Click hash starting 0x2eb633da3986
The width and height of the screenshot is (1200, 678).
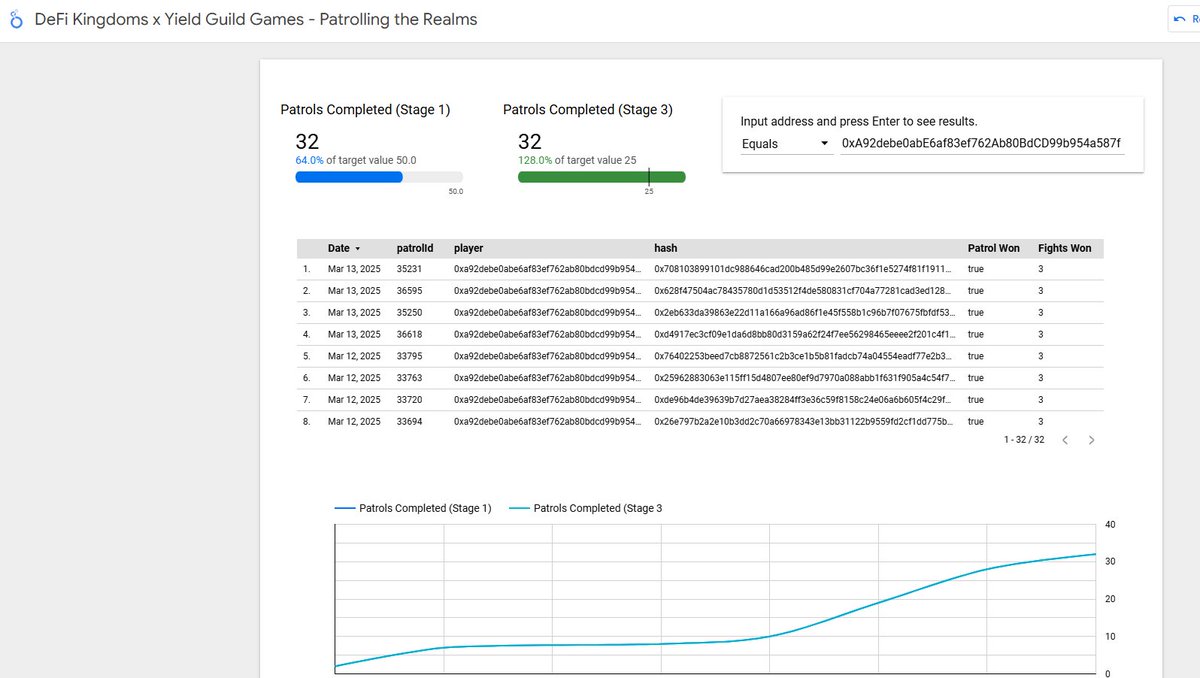[804, 313]
